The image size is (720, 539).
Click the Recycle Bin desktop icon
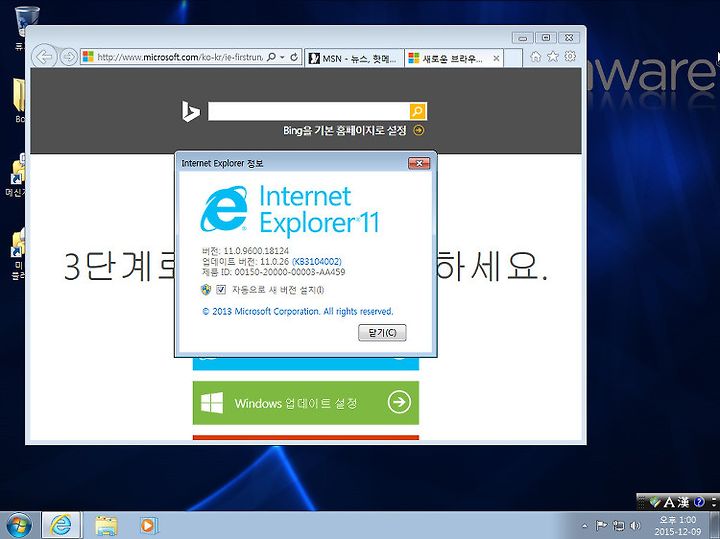(27, 22)
